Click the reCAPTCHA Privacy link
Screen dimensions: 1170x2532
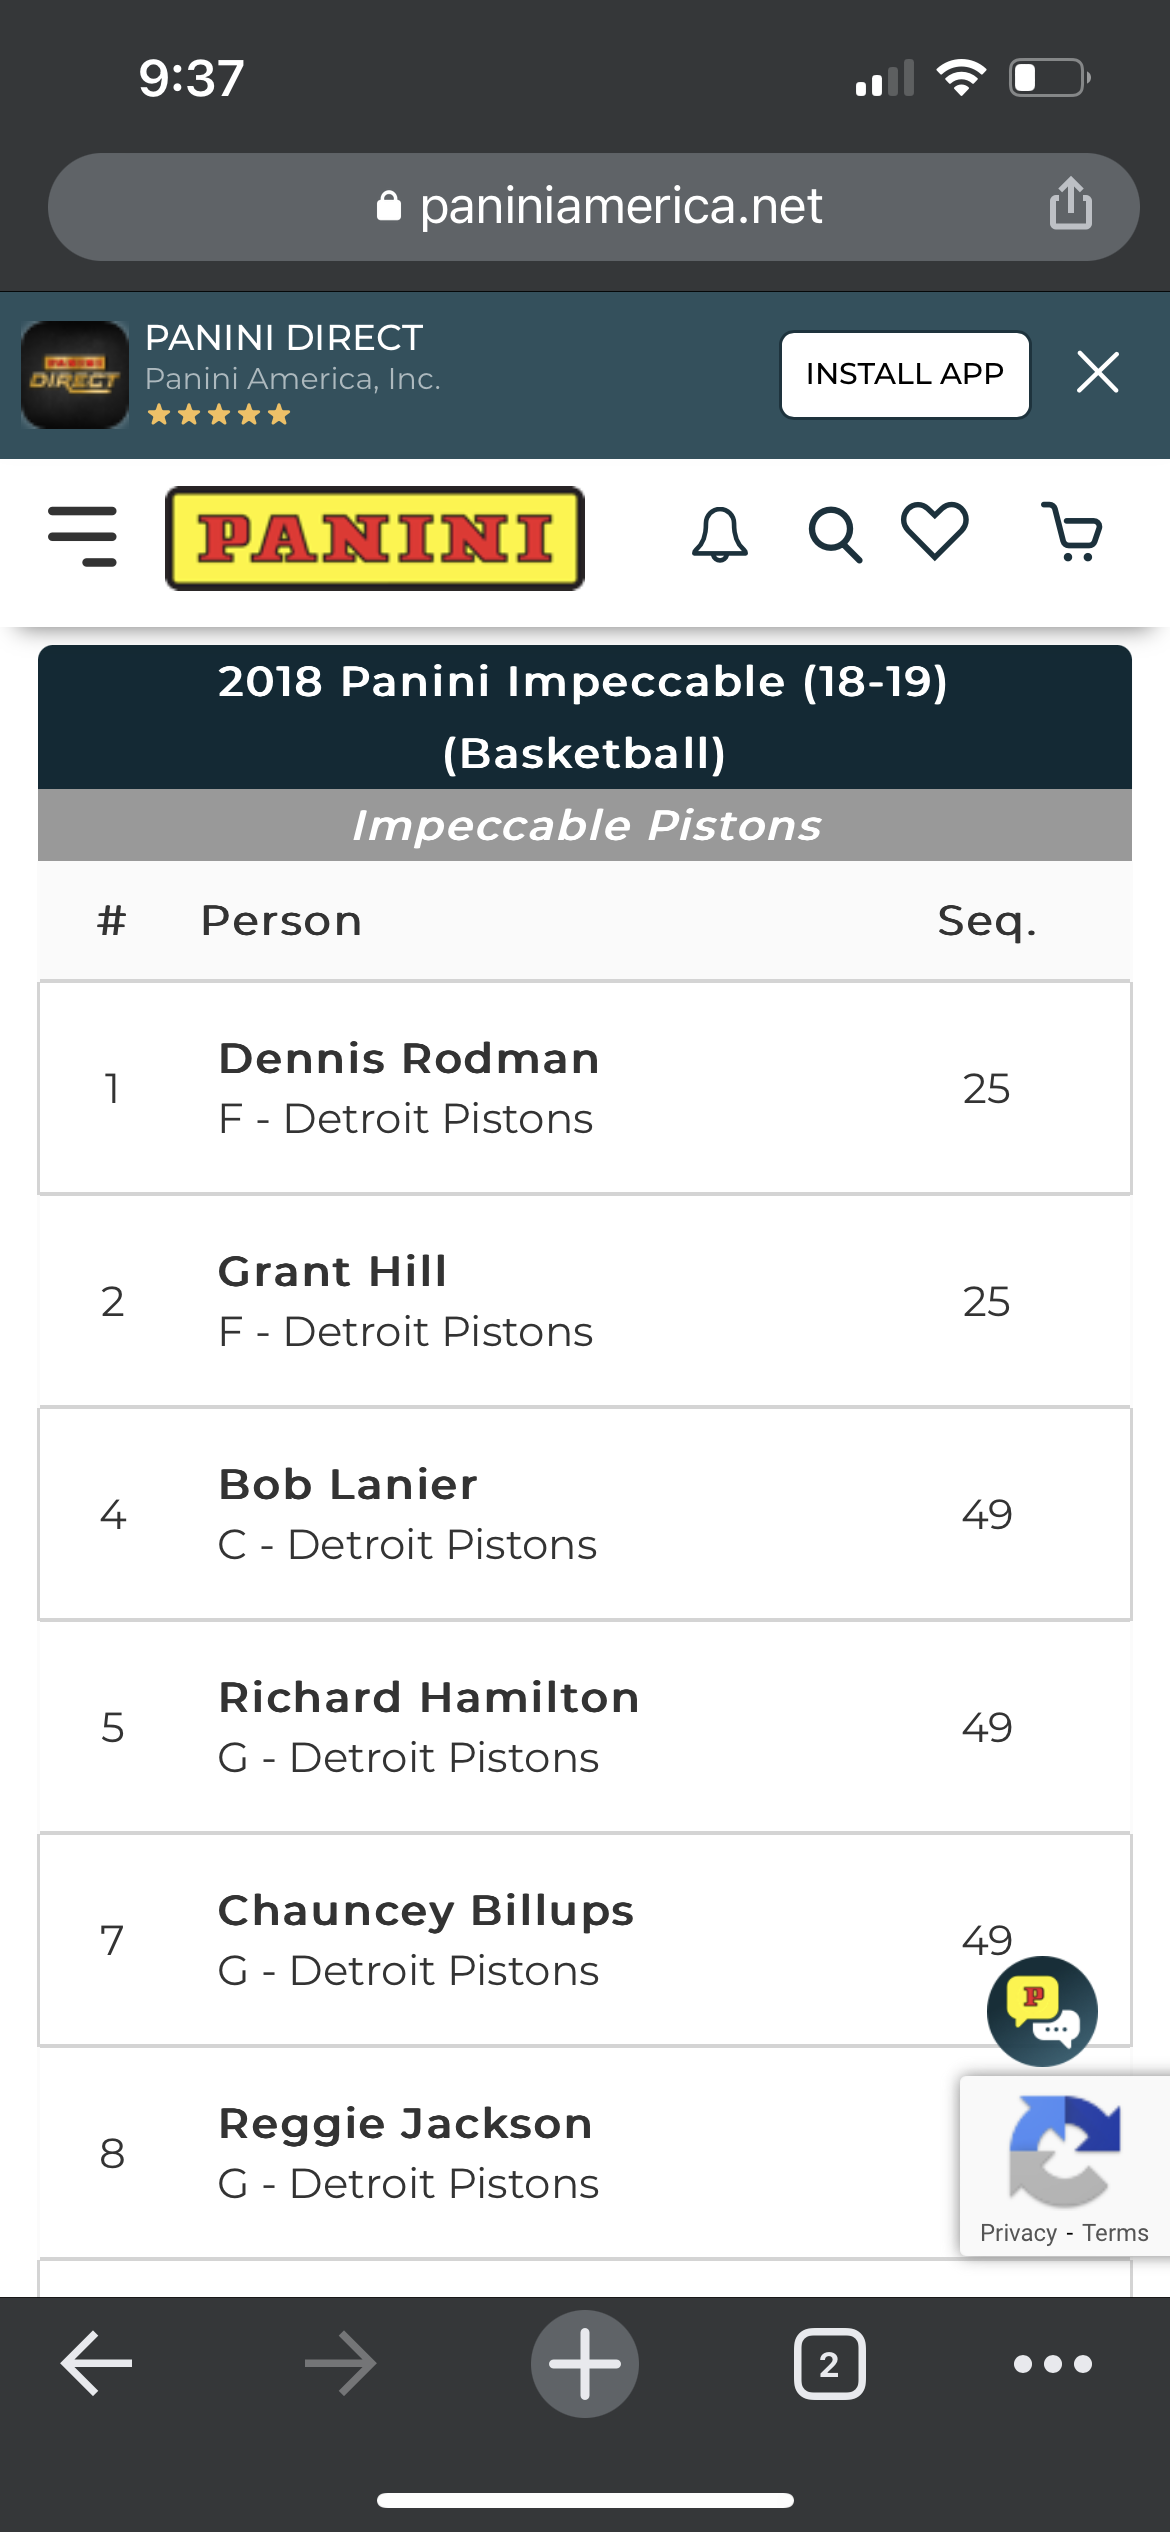click(x=1018, y=2233)
